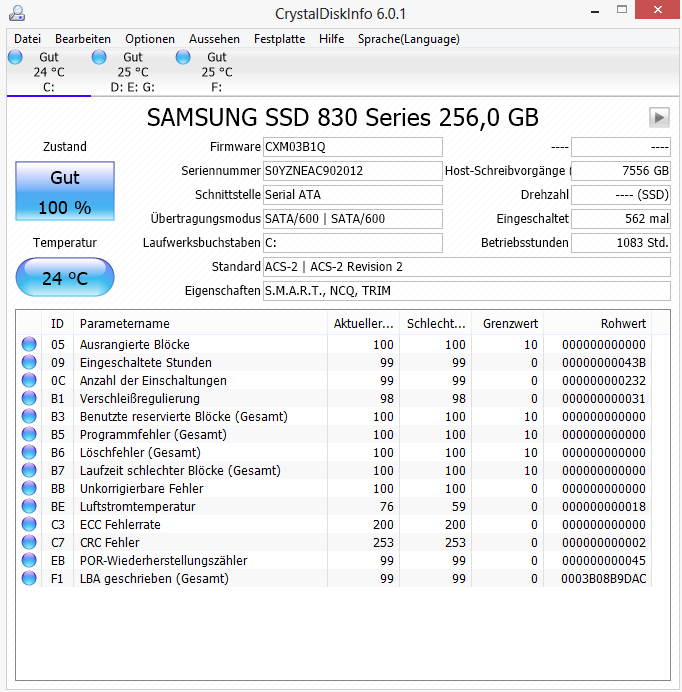Image resolution: width=682 pixels, height=692 pixels.
Task: Select the C: disk tab at 24 °C
Action: click(x=49, y=72)
